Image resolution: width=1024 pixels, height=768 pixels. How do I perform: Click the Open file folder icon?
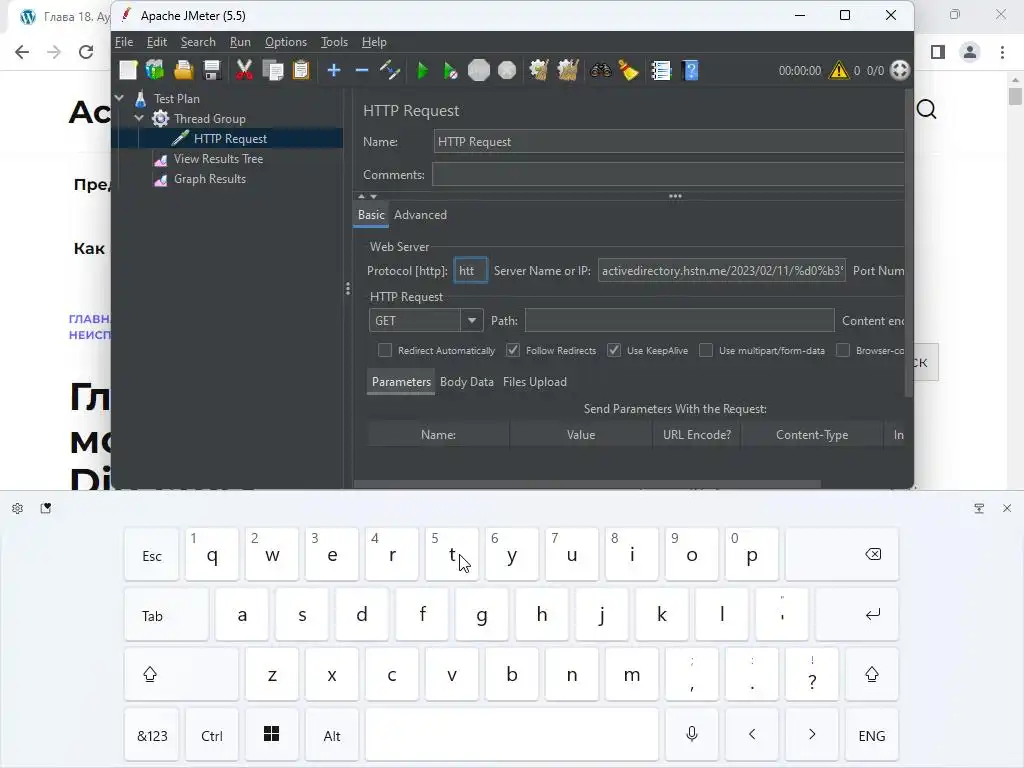point(184,70)
